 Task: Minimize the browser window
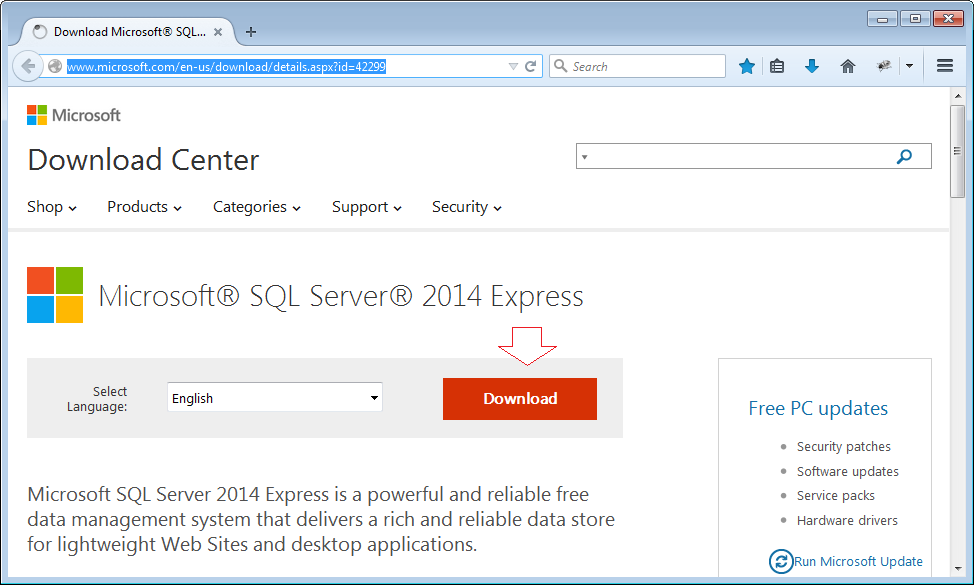(882, 19)
